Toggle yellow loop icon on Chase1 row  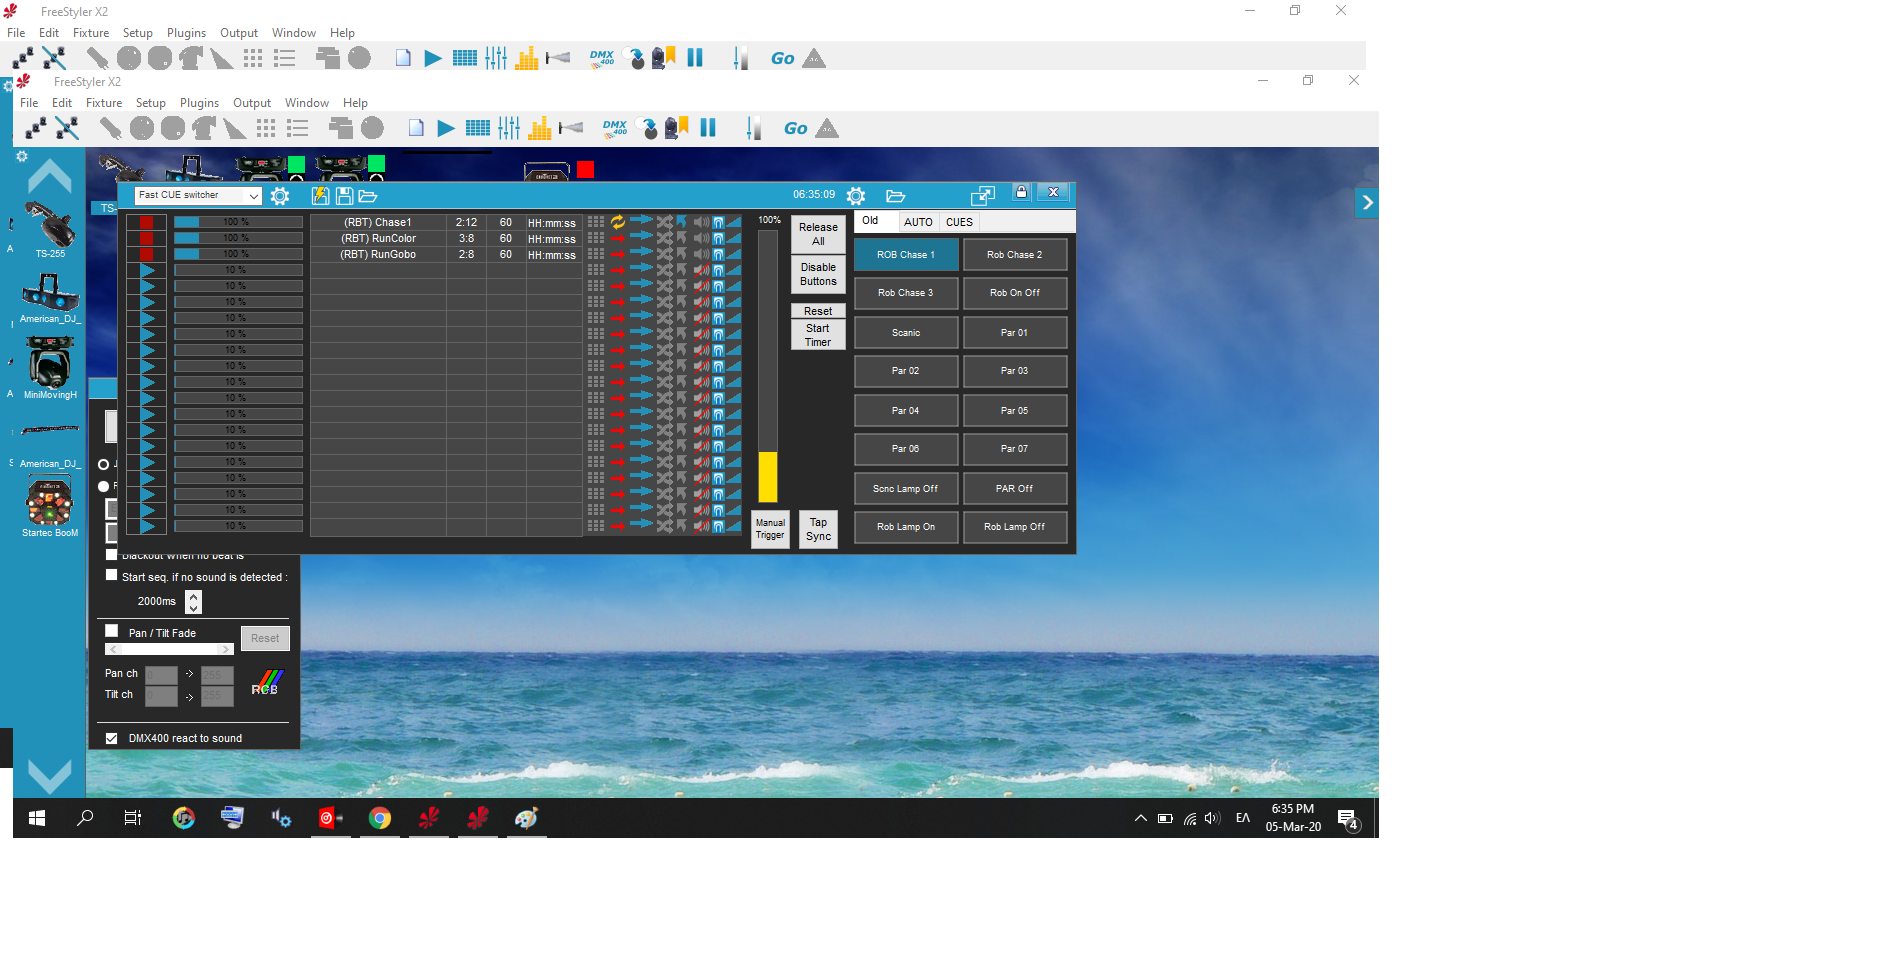tap(618, 222)
